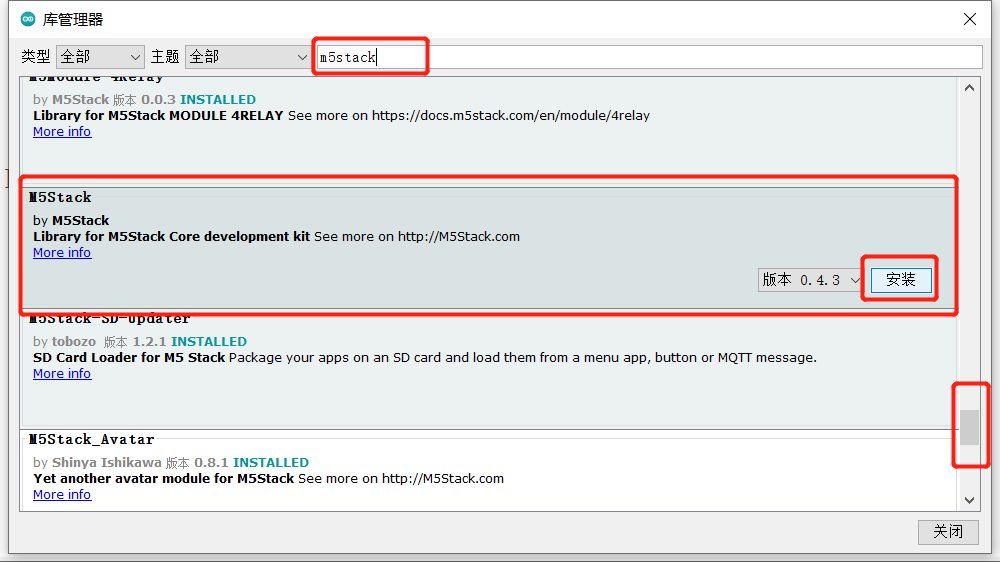
Task: Click the vertical scrollbar thumb
Action: coord(969,427)
